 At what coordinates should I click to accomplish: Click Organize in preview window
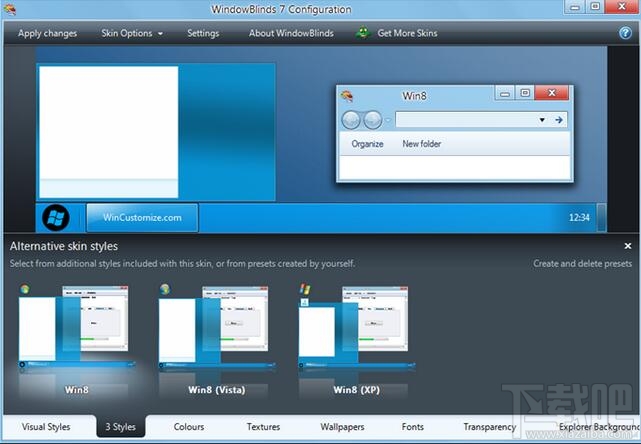tap(368, 144)
